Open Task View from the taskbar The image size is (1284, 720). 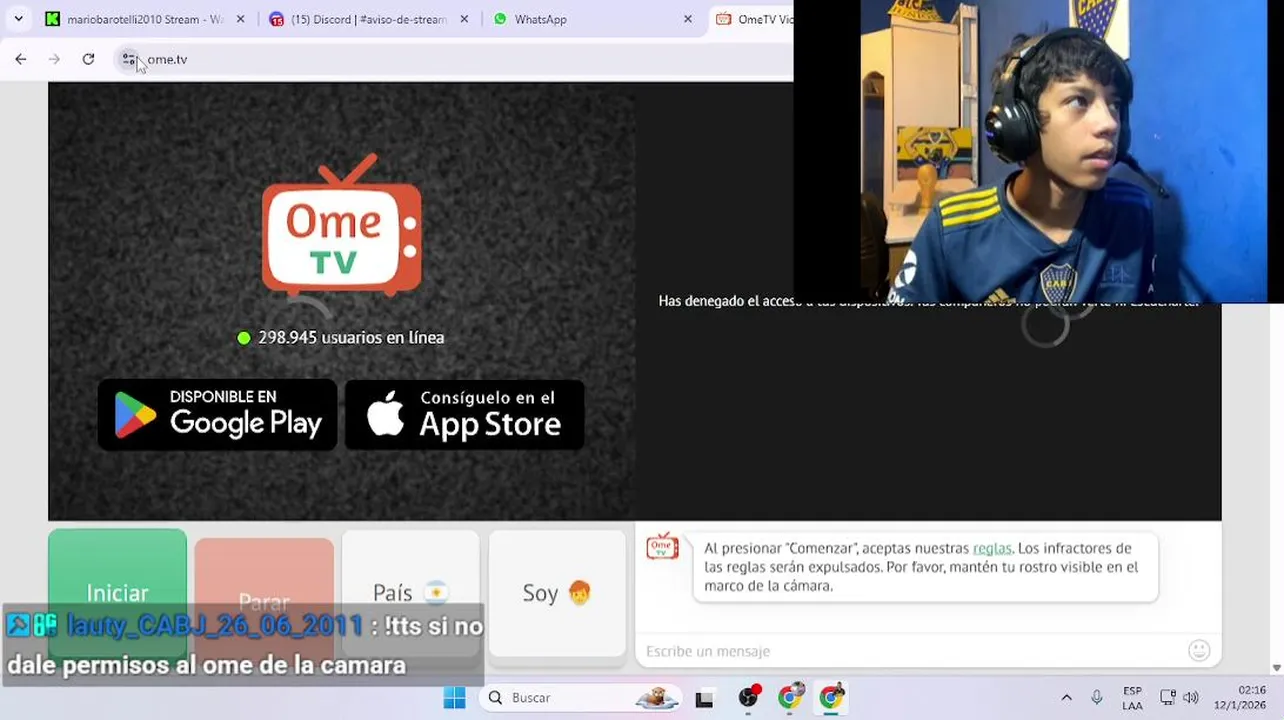tap(704, 698)
